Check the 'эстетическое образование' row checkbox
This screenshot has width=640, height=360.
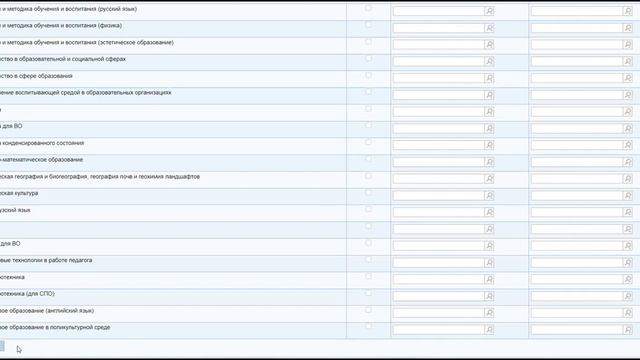[368, 42]
